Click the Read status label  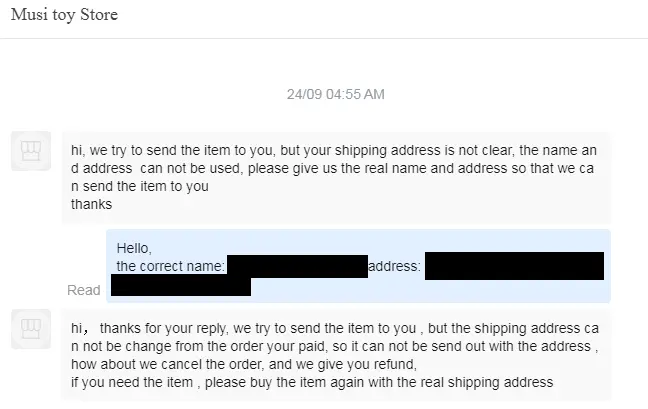pyautogui.click(x=83, y=290)
